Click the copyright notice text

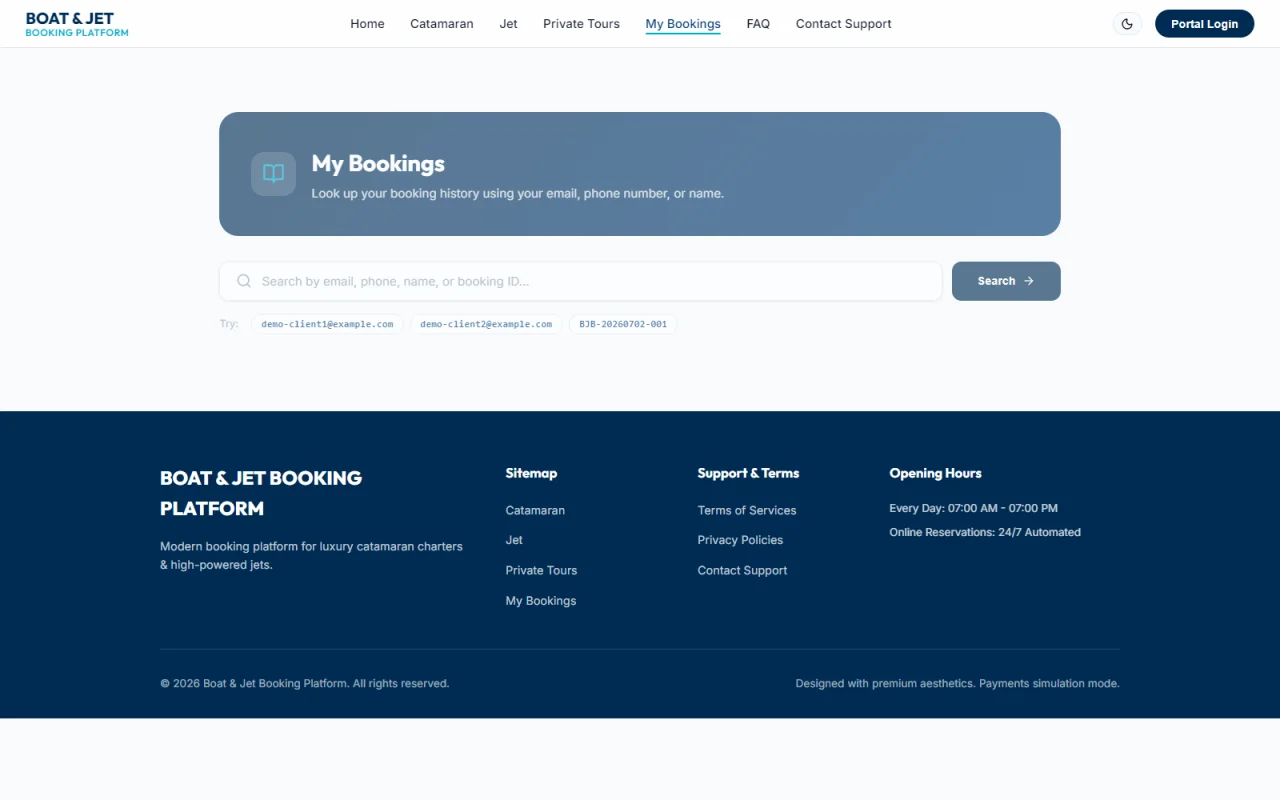[304, 684]
